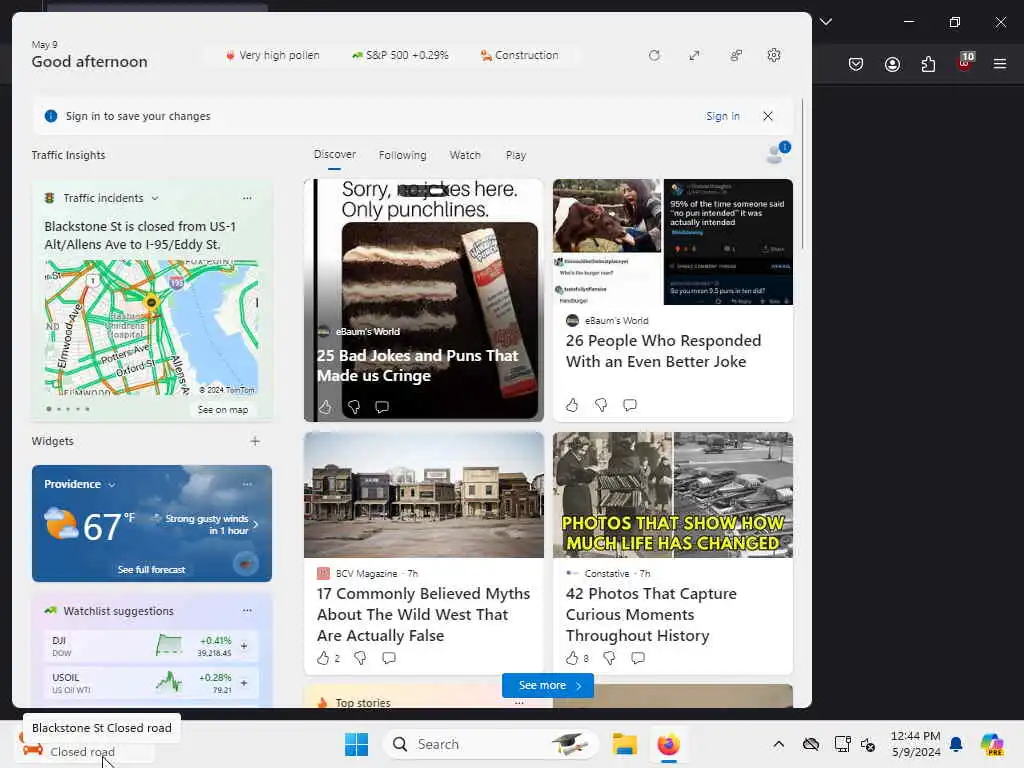Open the Firefox toolbar extension badged 10

point(965,63)
